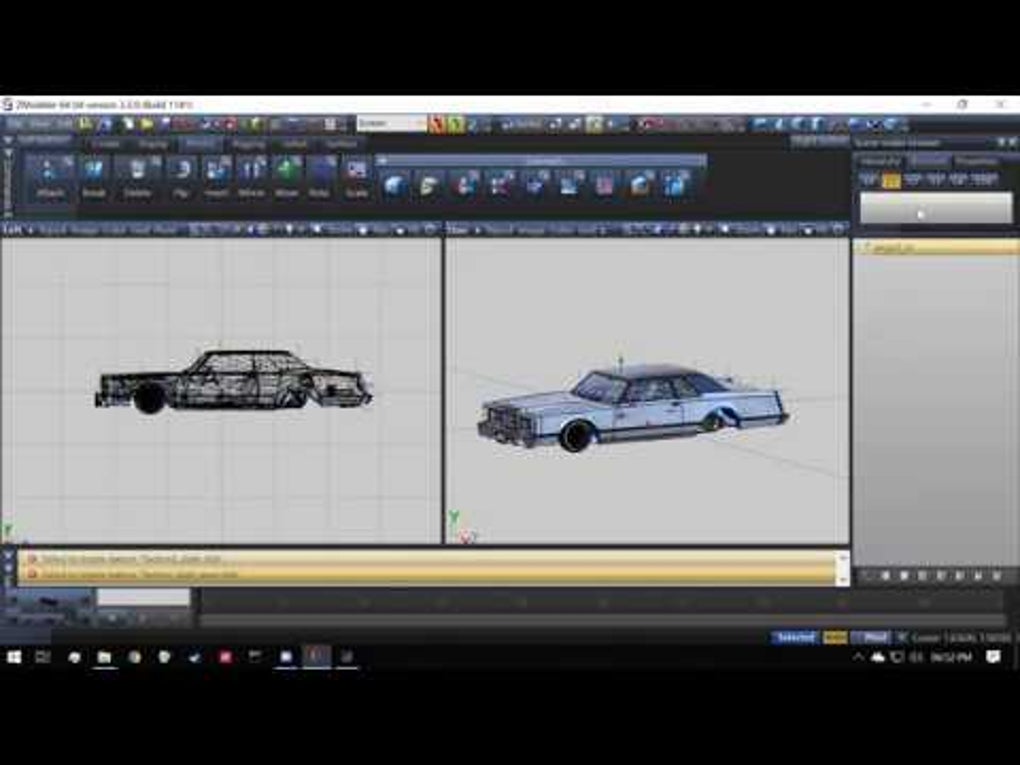Switch to Structure tab in scene browser
Screen dimensions: 1020x765
click(929, 161)
